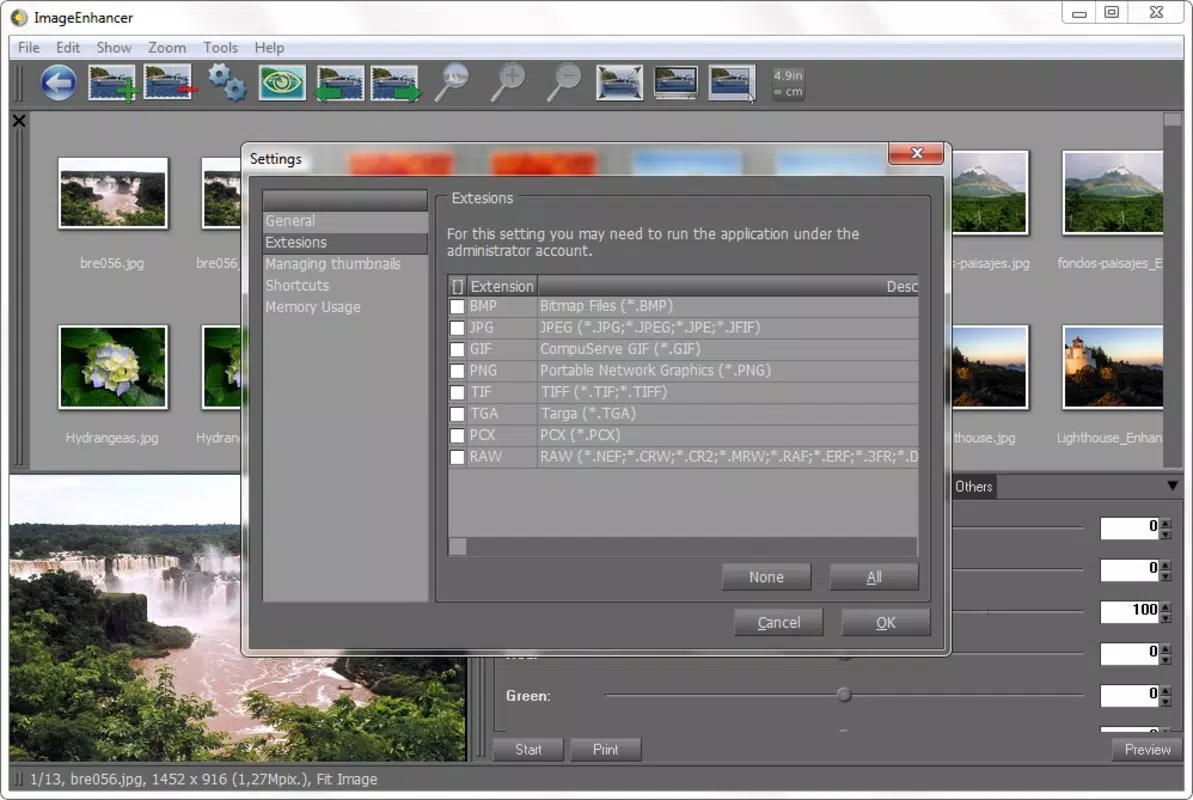Open the Help menu
Screen dimensions: 1193x800
click(x=269, y=47)
